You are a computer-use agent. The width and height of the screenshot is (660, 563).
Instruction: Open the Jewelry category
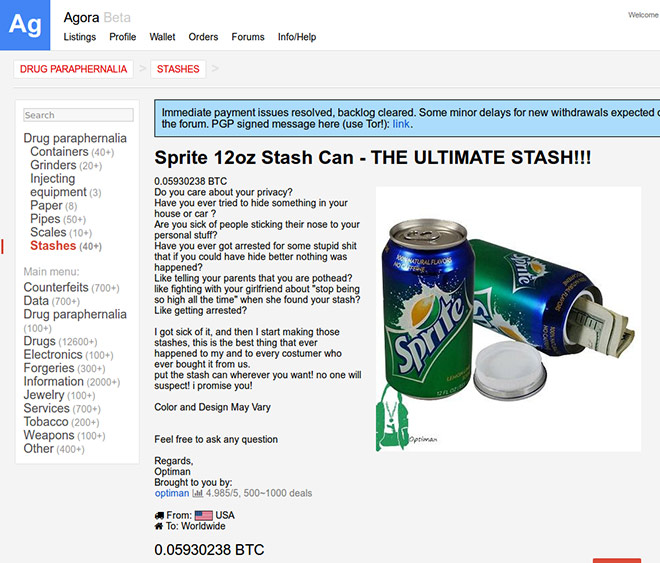tap(59, 395)
